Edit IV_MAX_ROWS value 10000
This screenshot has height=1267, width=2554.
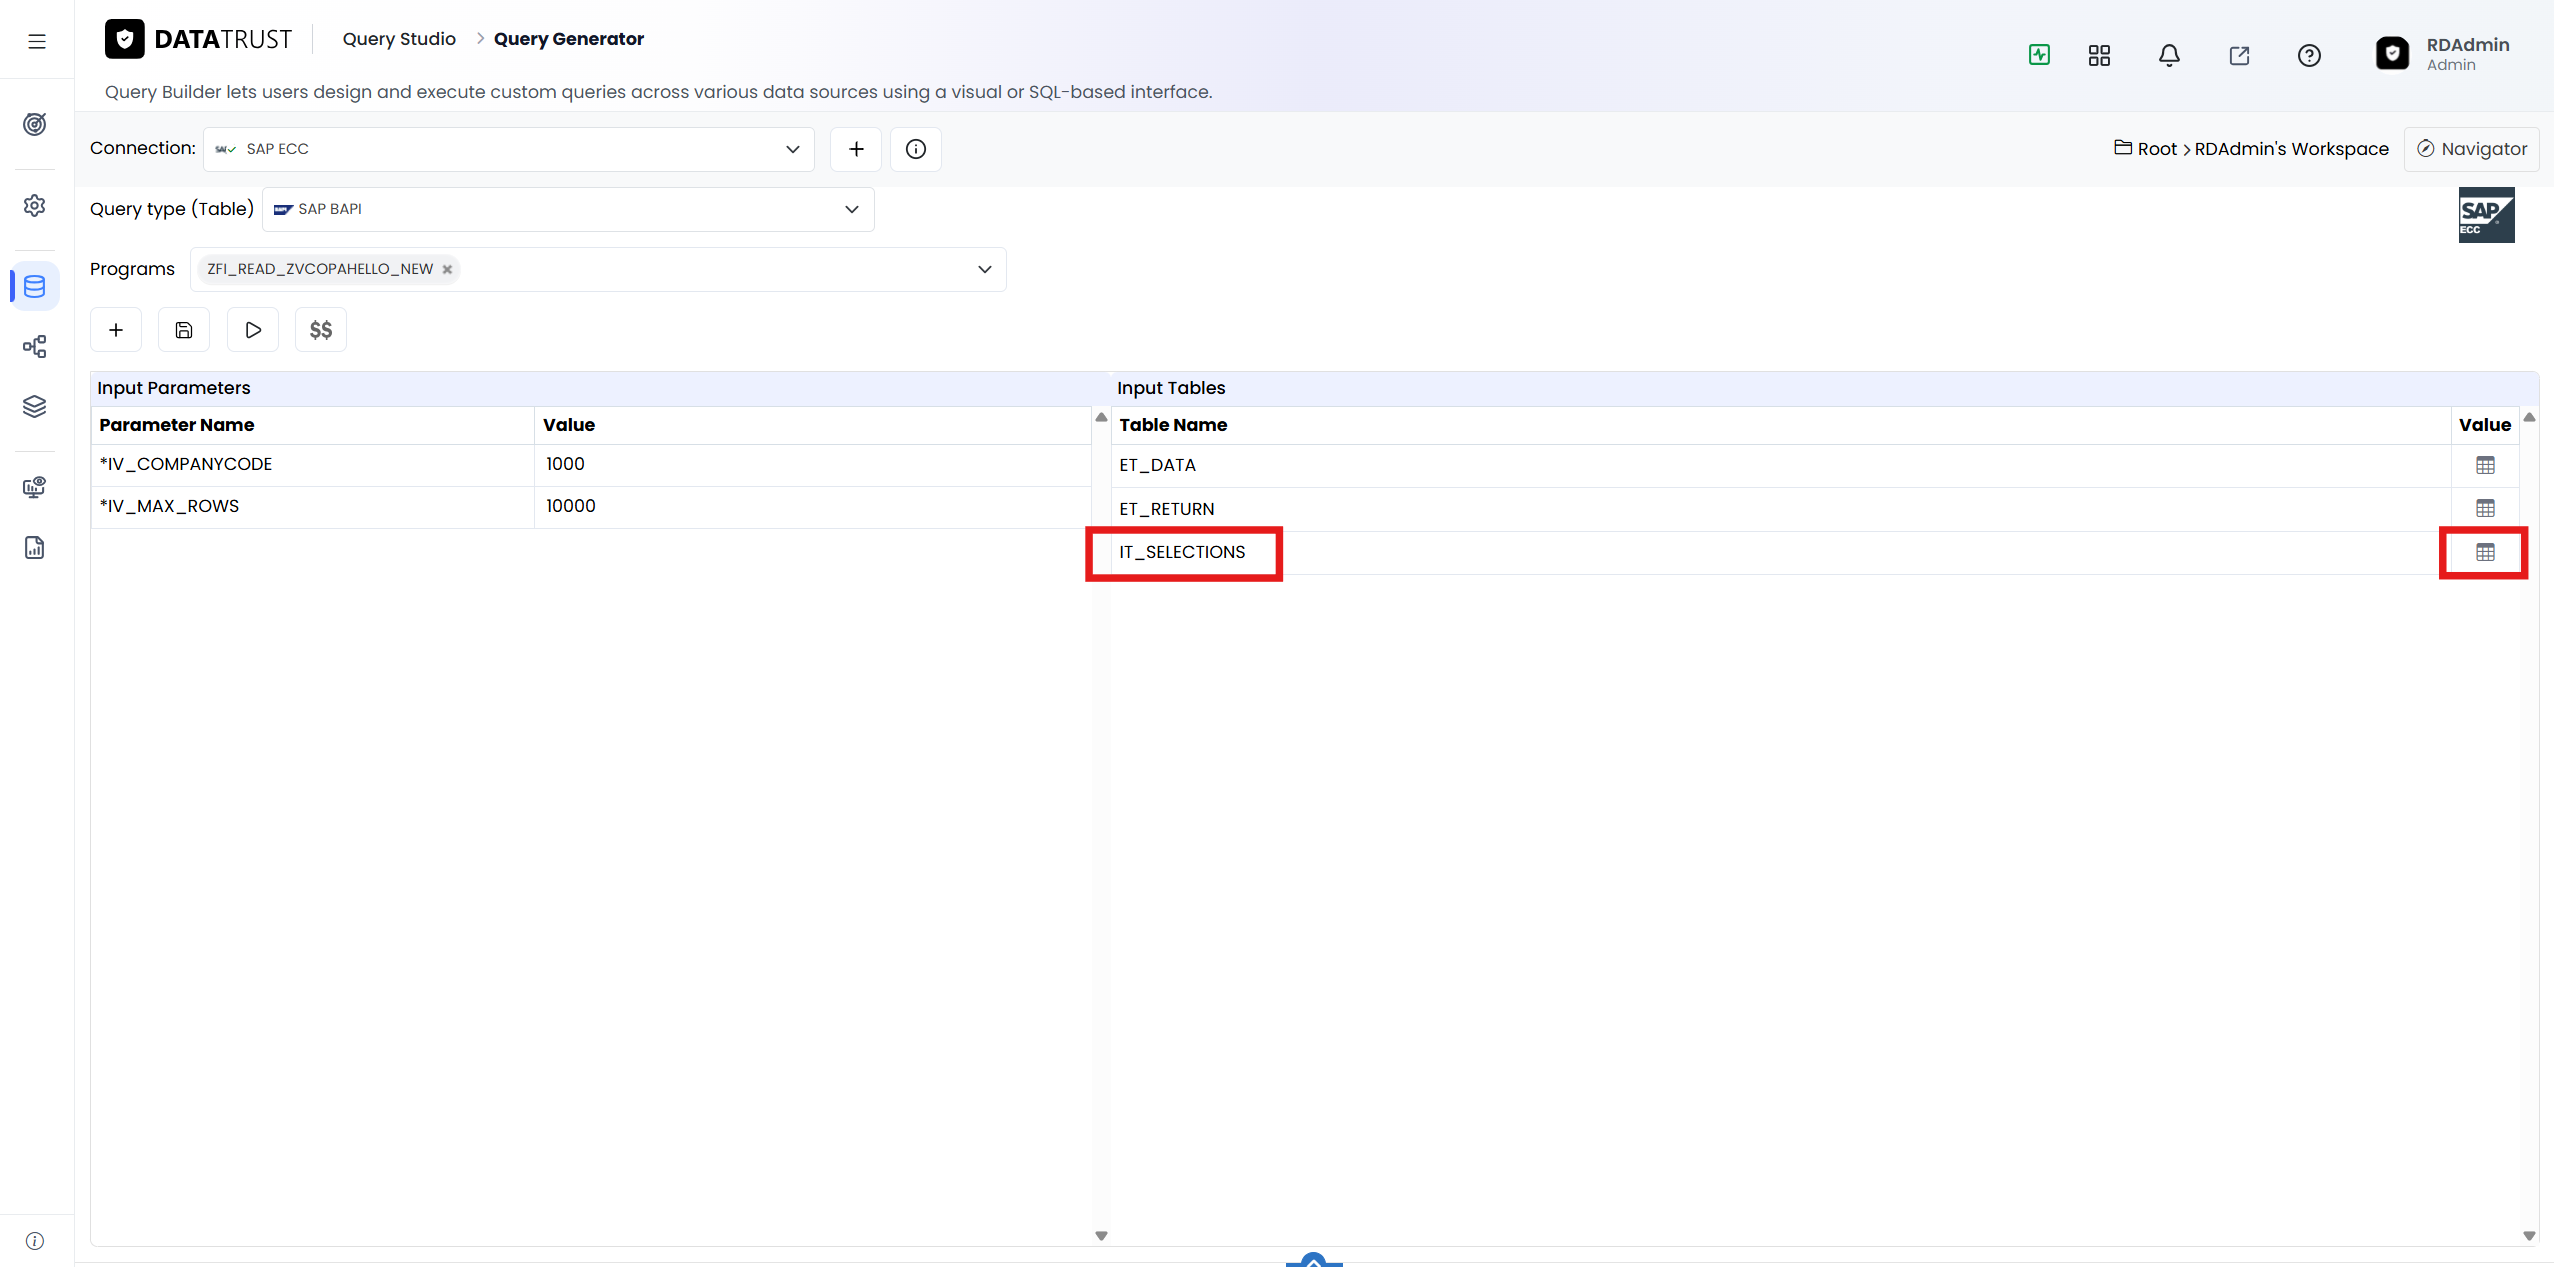[812, 506]
